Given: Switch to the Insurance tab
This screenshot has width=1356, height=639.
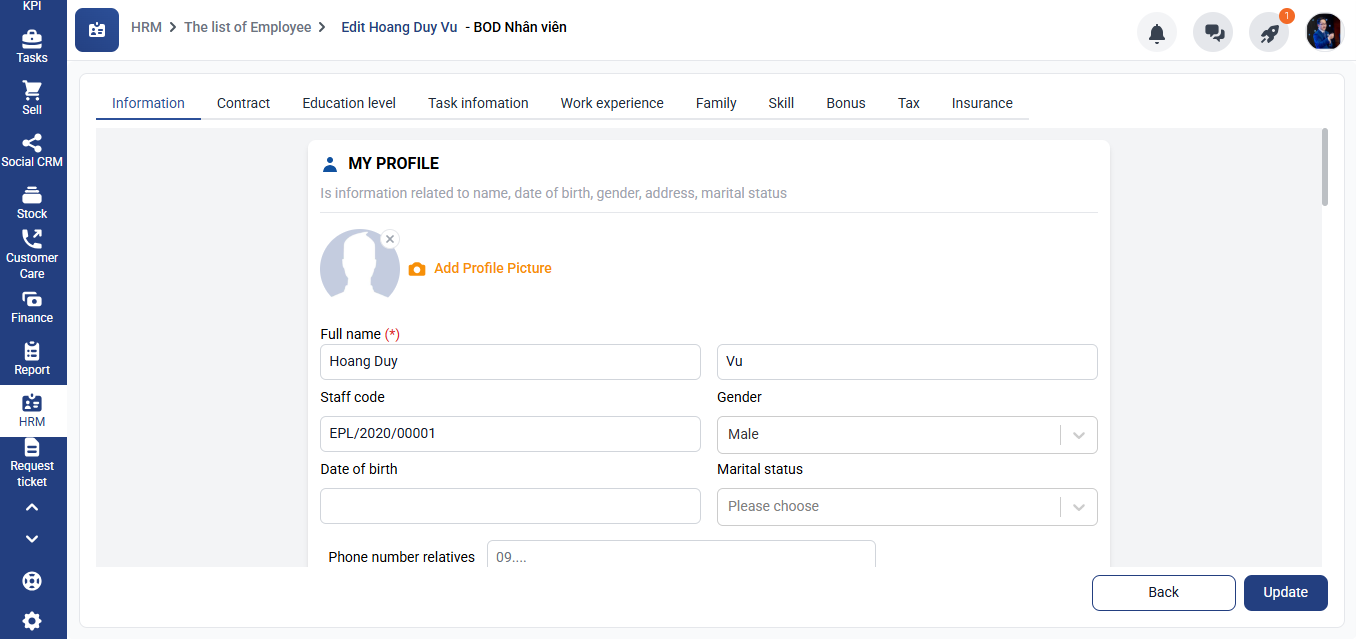Looking at the screenshot, I should click(x=982, y=103).
